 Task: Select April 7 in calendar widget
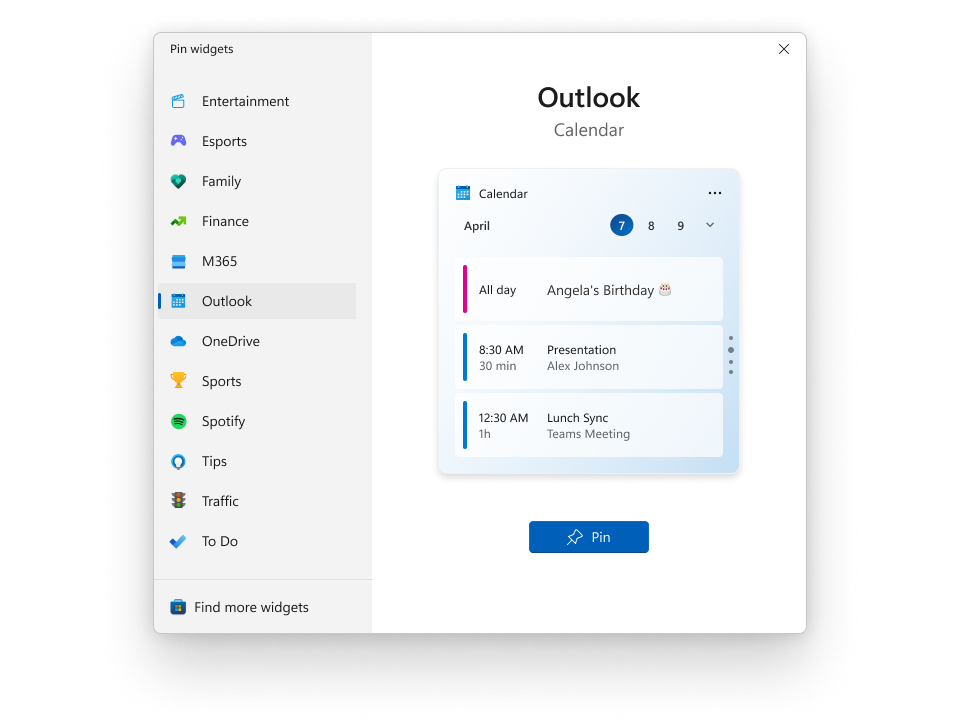point(621,225)
